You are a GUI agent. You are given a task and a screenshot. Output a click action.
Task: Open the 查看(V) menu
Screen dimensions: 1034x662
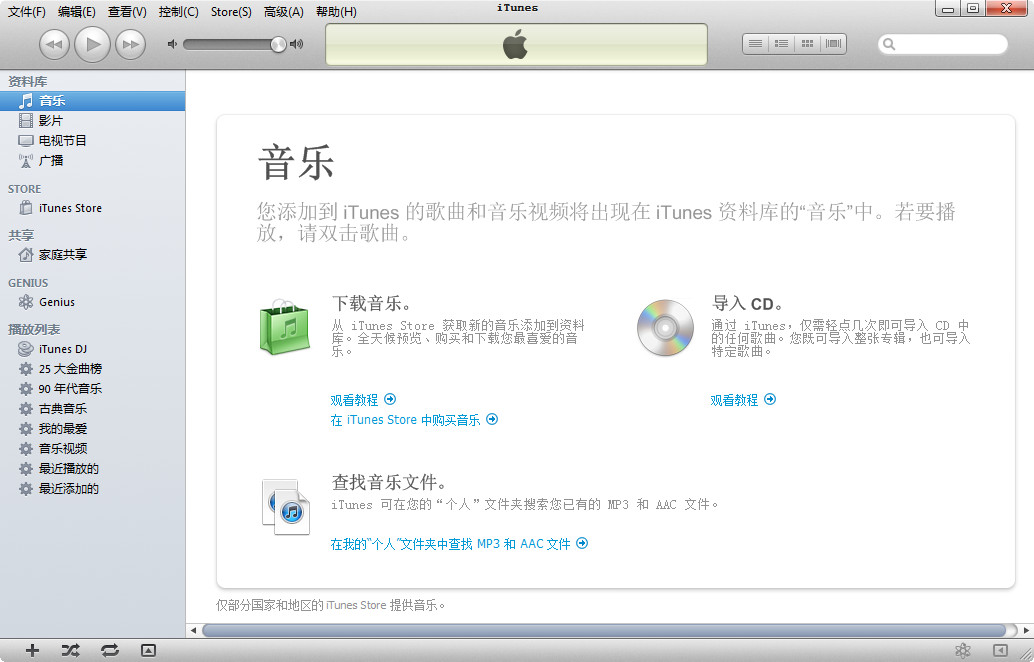pyautogui.click(x=127, y=12)
